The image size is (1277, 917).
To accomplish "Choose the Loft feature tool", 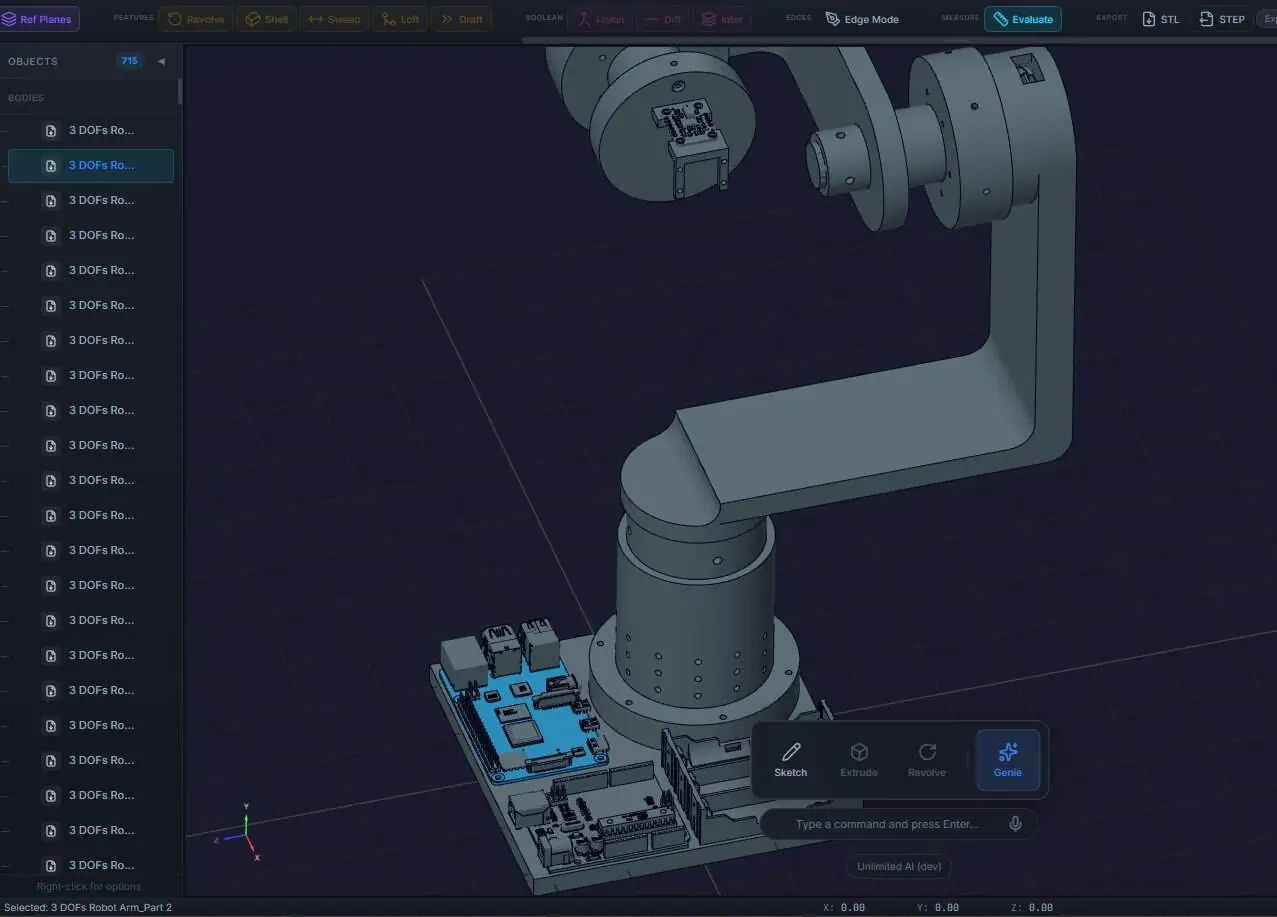I will pos(400,19).
